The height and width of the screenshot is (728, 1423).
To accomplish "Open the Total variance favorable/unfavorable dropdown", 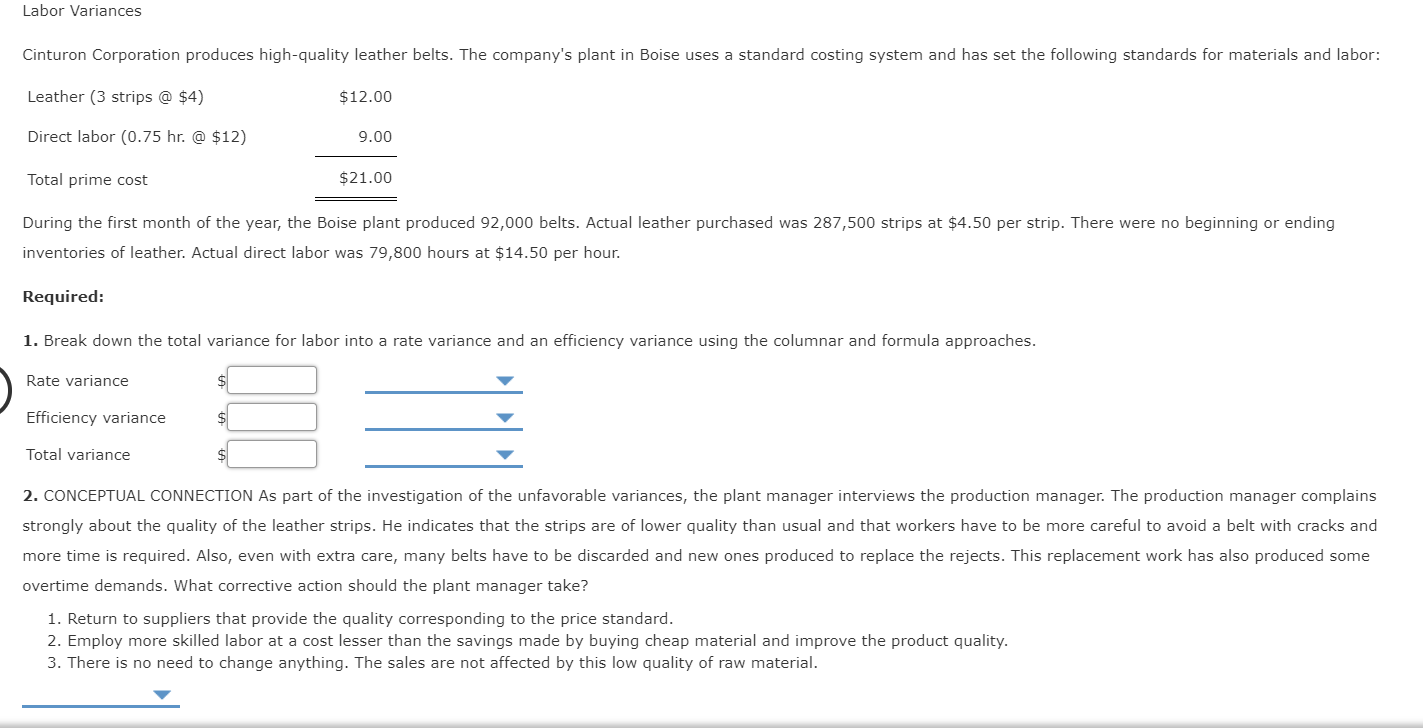I will 505,454.
